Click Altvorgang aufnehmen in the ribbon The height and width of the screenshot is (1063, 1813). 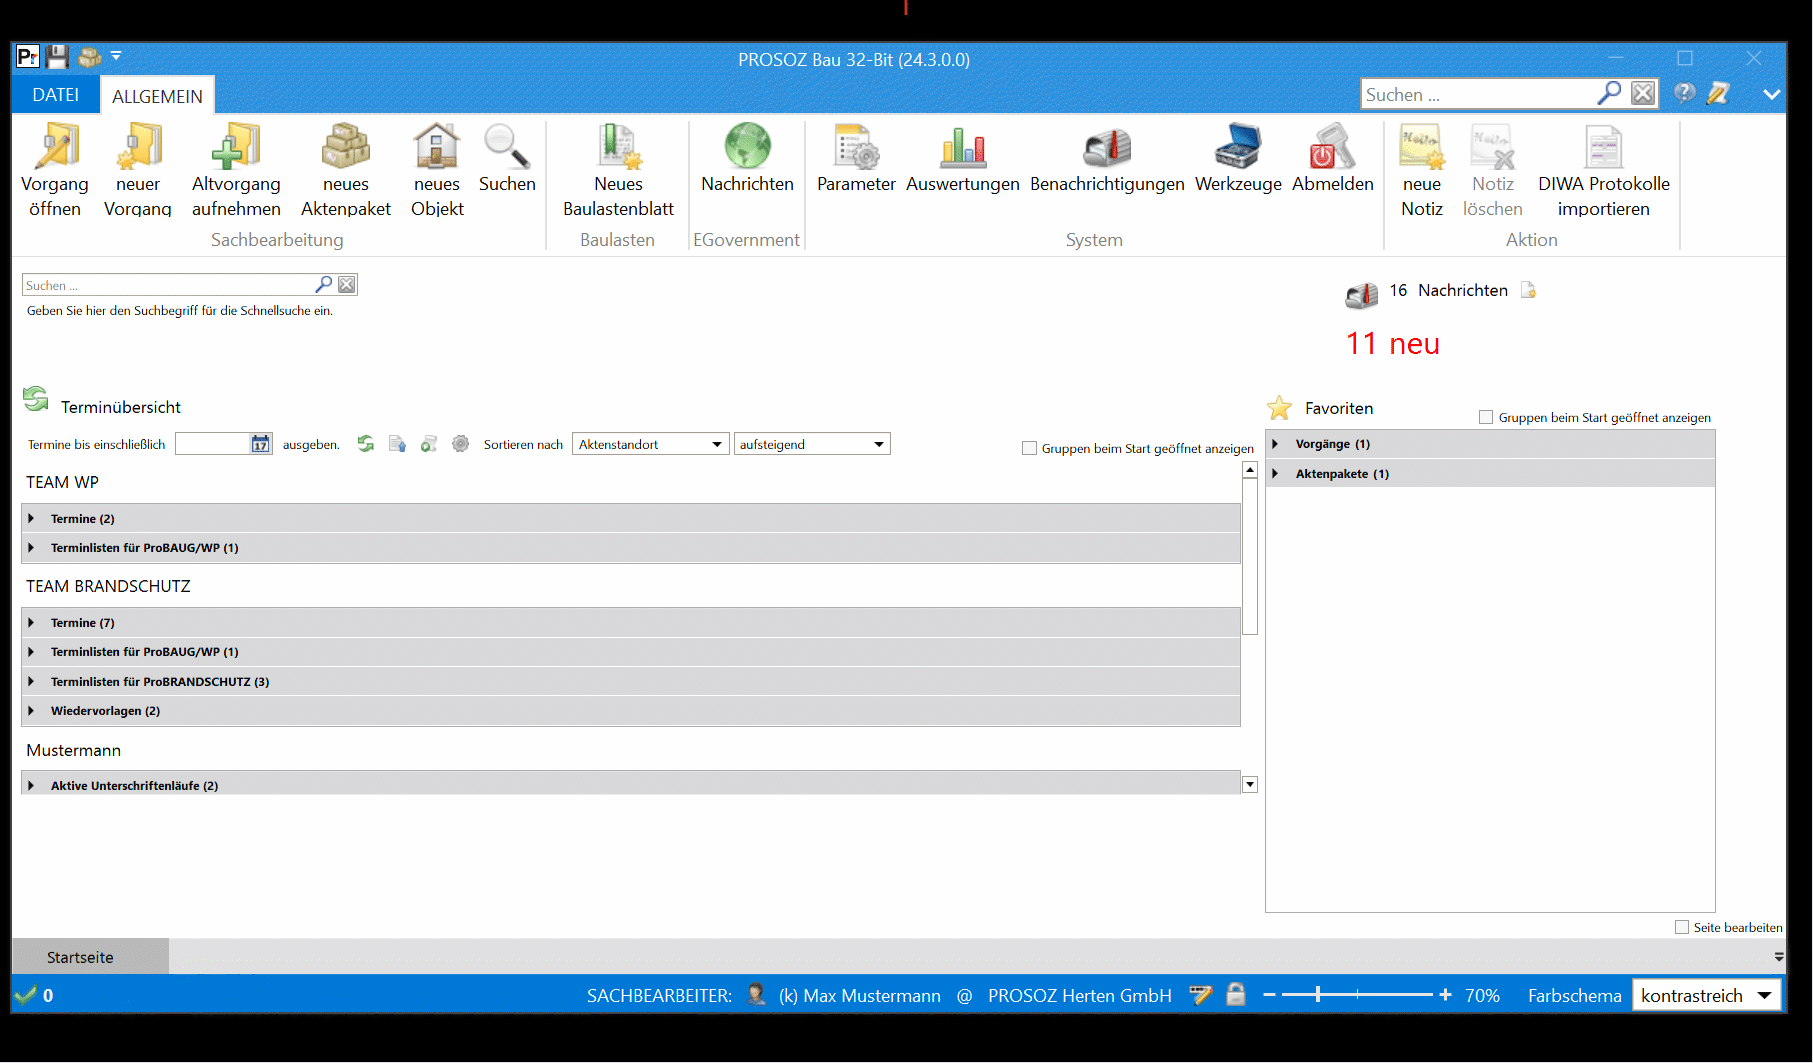[236, 170]
